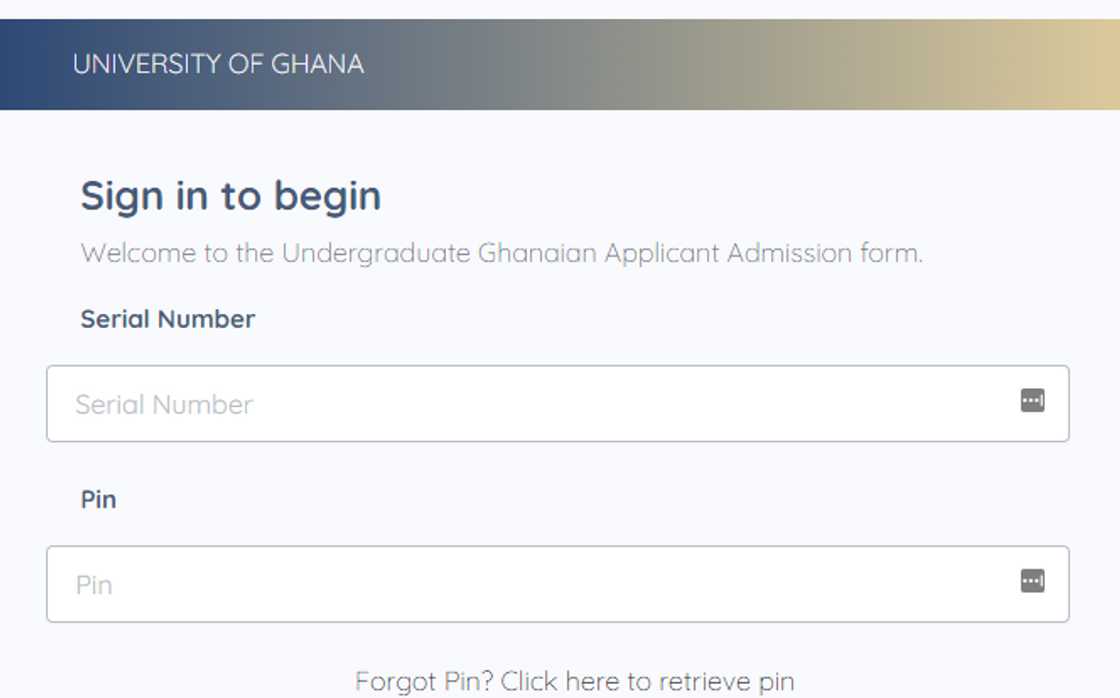Select the Pin label text
Viewport: 1120px width, 698px height.
pos(99,499)
